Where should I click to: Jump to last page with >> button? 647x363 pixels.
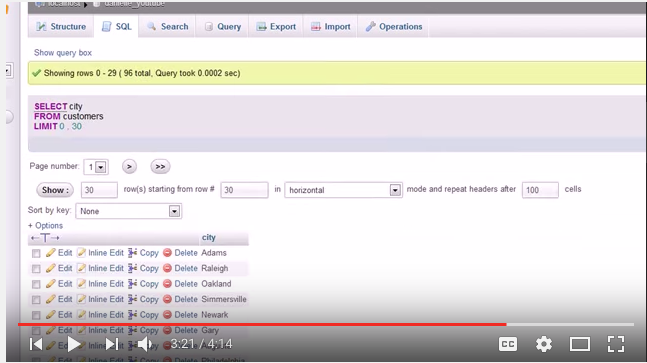[160, 167]
